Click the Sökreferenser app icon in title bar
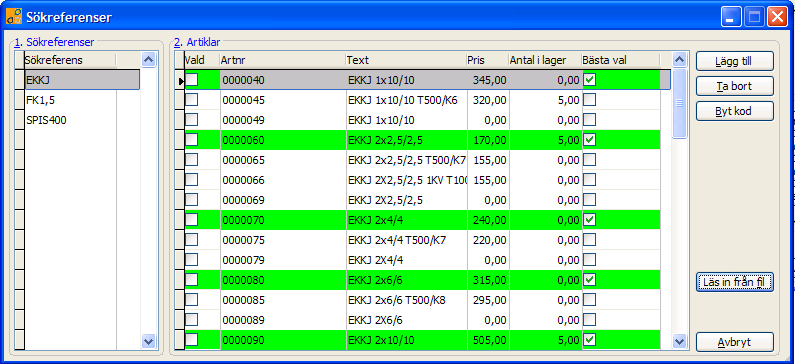795x364 pixels. pos(14,17)
